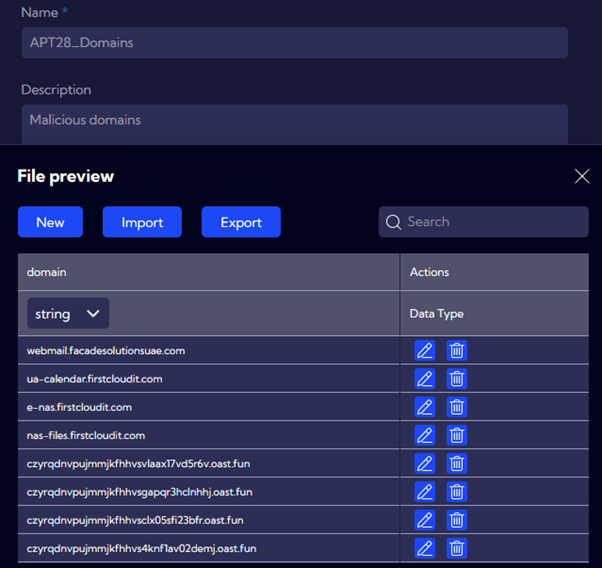The height and width of the screenshot is (568, 602).
Task: Focus the Search field
Action: tap(490, 222)
